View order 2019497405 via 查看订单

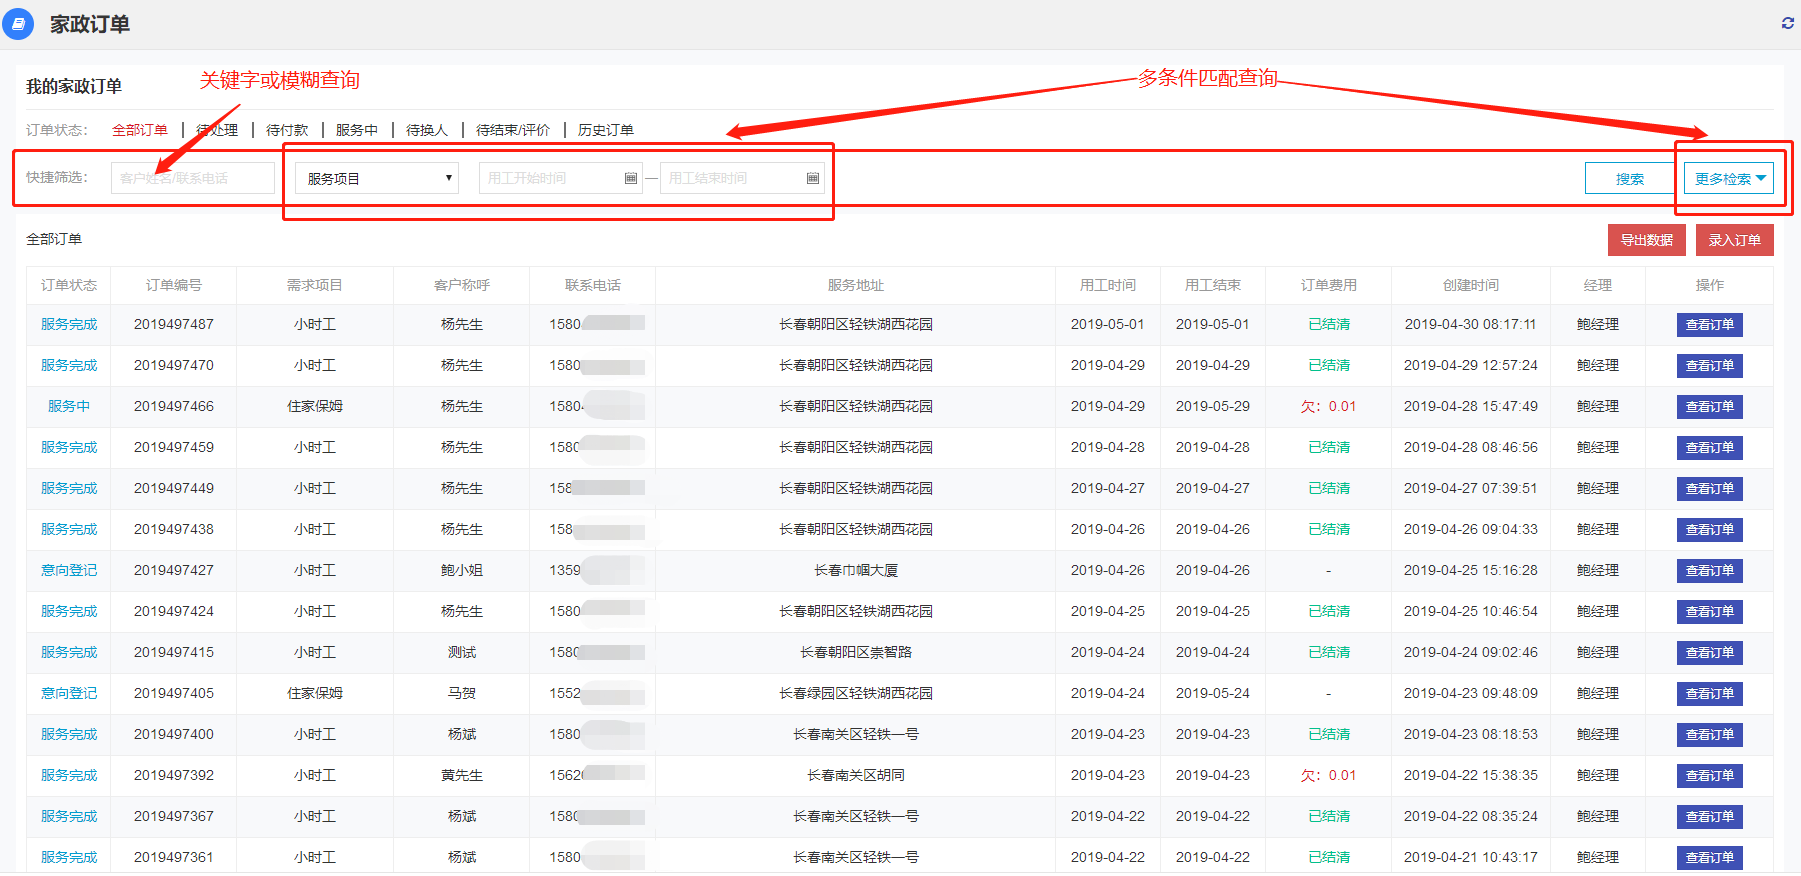click(x=1710, y=694)
